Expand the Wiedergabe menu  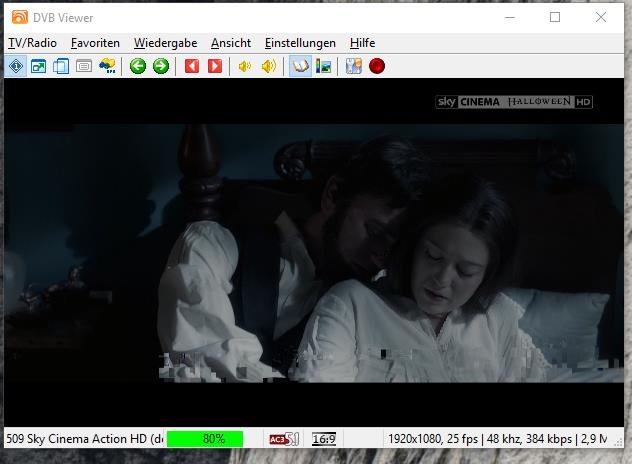pyautogui.click(x=165, y=43)
